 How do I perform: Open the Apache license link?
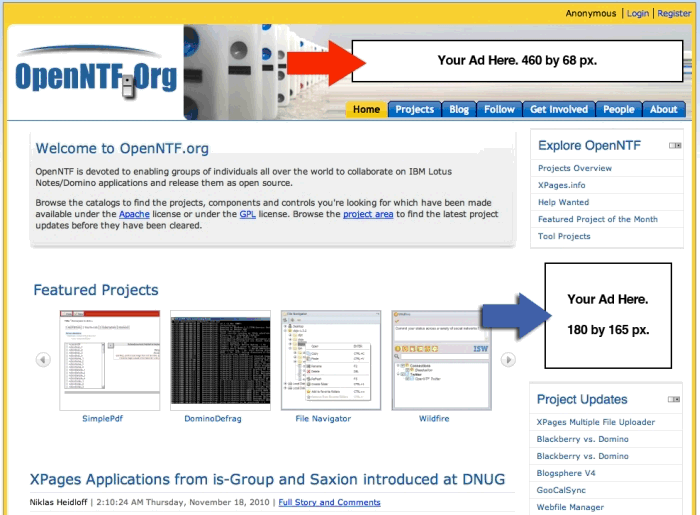[134, 214]
